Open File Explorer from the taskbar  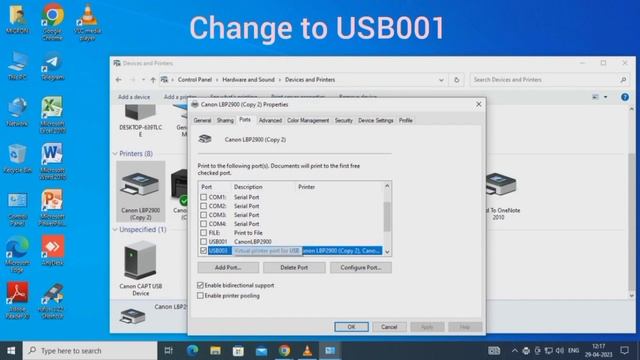coord(216,351)
